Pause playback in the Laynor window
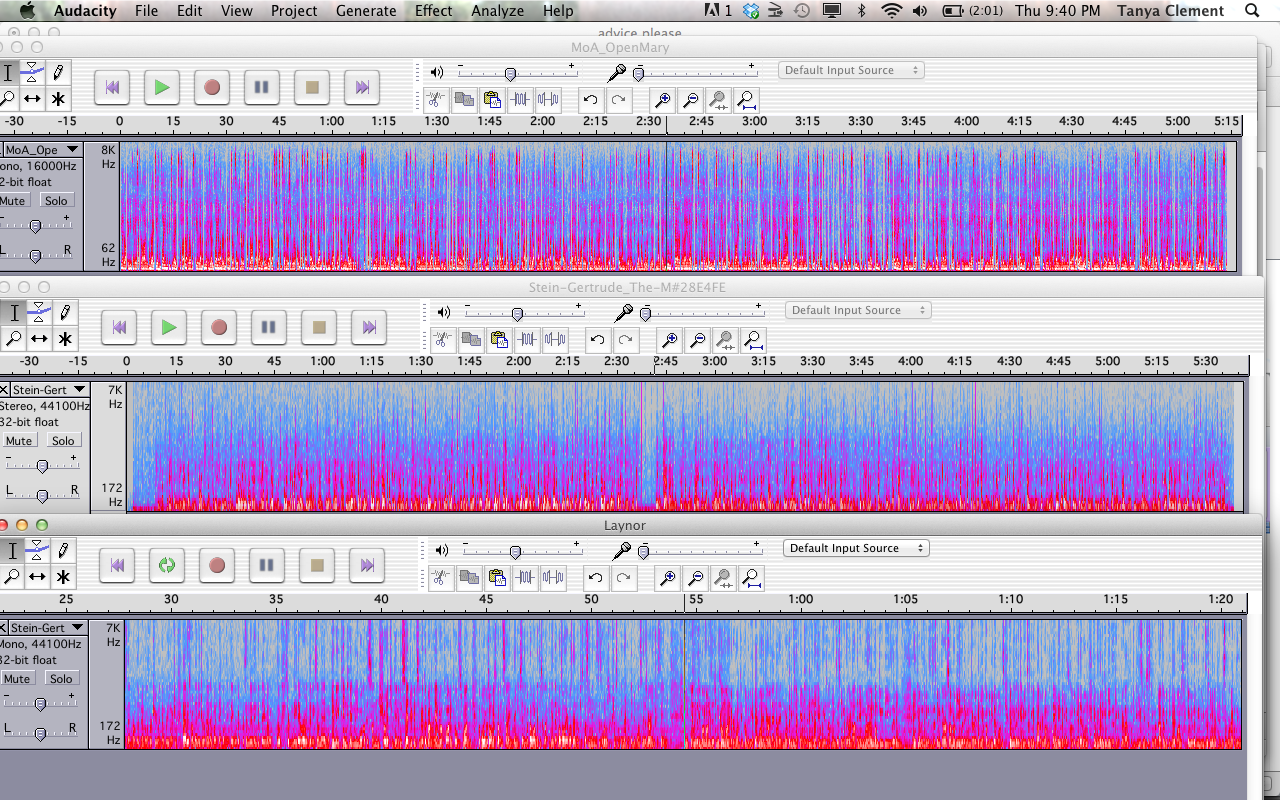Screen dimensions: 1280x800 click(267, 565)
